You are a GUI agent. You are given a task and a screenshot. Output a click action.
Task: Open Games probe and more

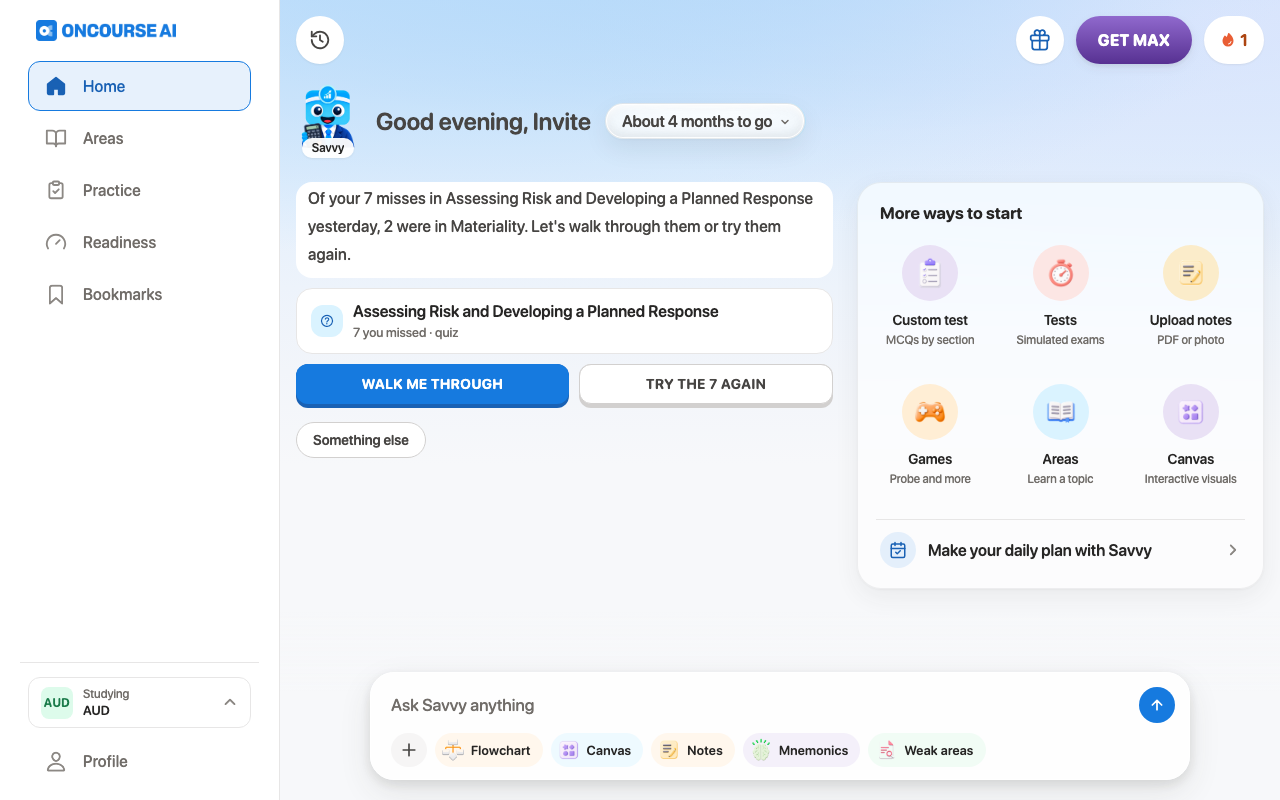coord(930,436)
